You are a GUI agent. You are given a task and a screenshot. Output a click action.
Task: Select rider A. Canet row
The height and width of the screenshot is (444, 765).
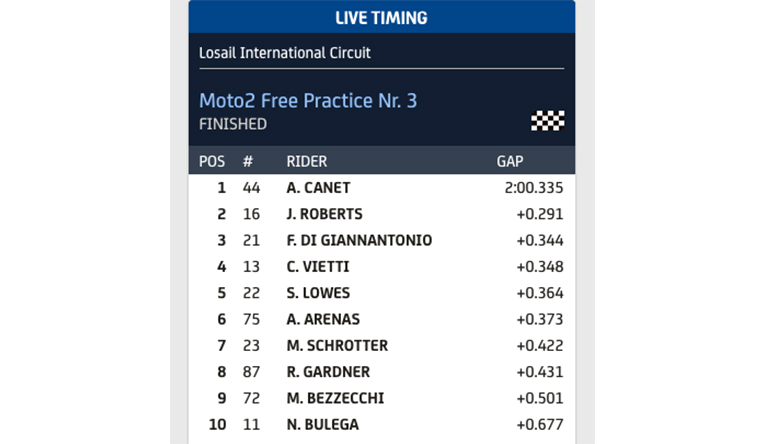click(x=318, y=188)
